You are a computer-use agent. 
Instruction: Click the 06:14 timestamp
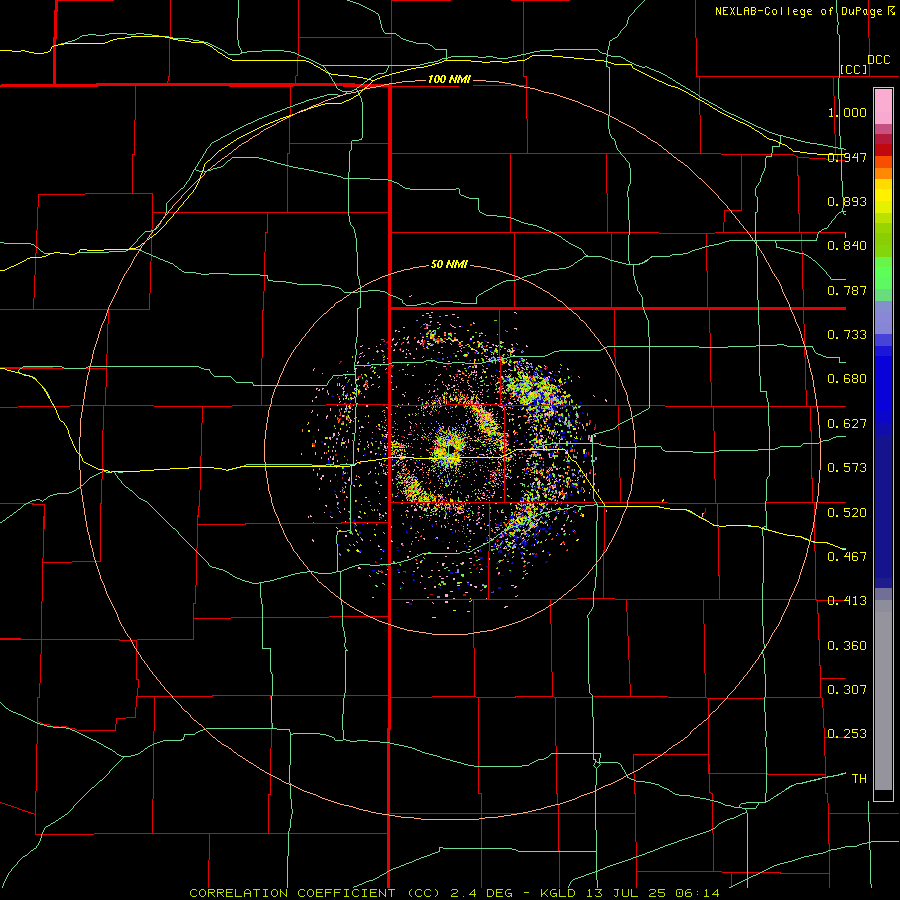pos(697,893)
